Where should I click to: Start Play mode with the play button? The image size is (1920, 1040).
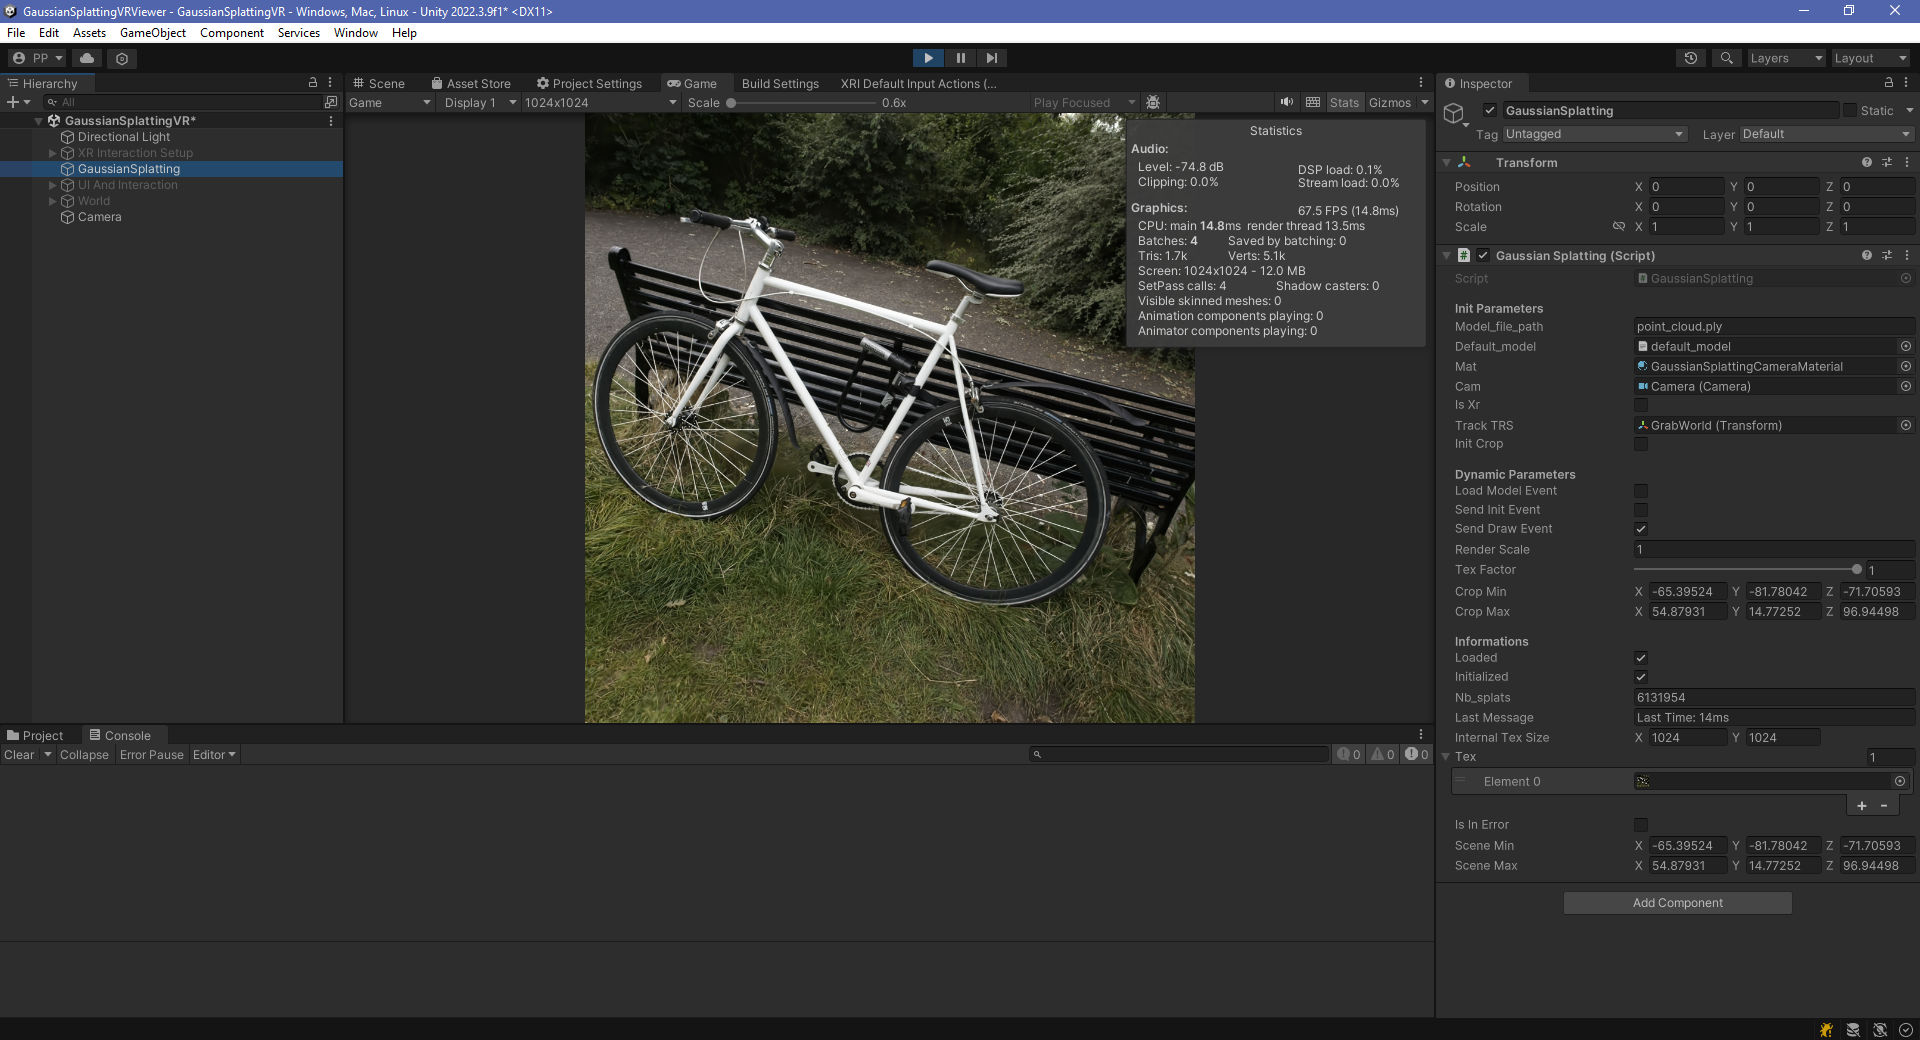(928, 58)
